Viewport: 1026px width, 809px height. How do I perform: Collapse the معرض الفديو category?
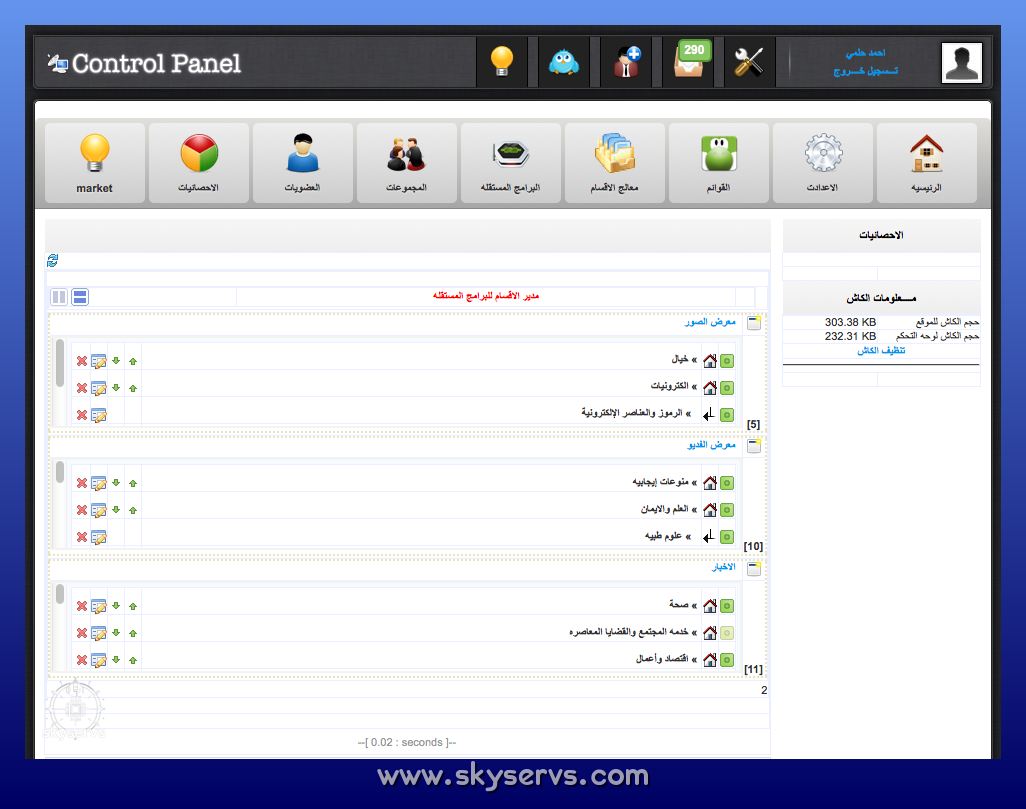click(754, 445)
